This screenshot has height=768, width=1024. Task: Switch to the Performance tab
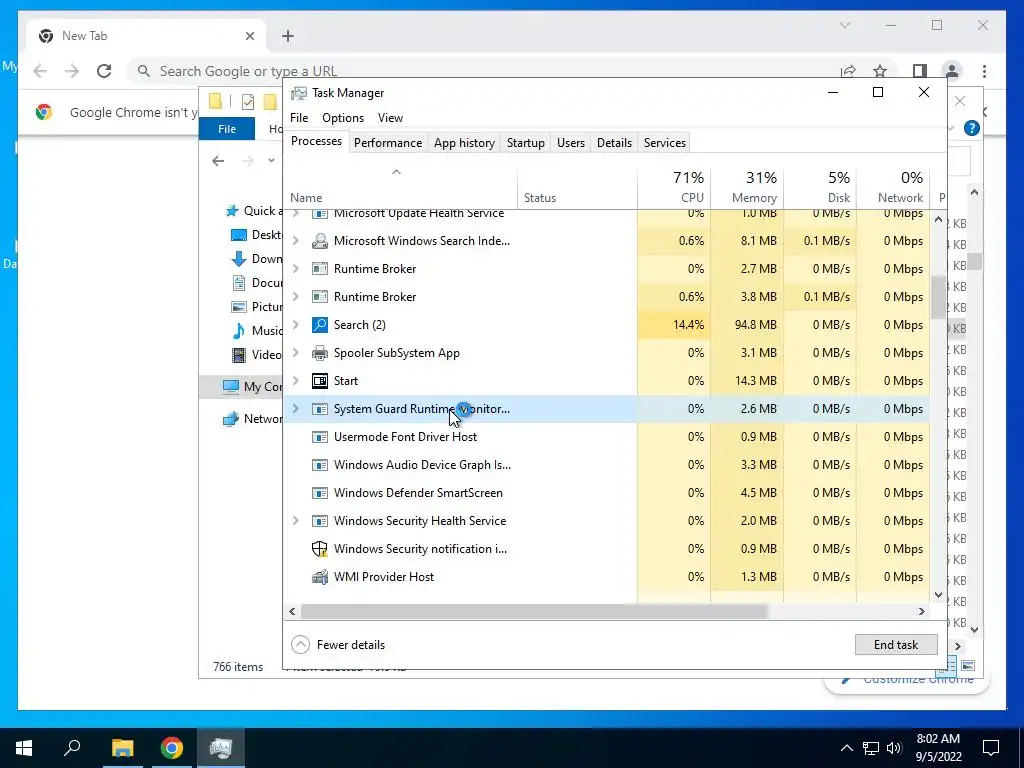tap(388, 142)
